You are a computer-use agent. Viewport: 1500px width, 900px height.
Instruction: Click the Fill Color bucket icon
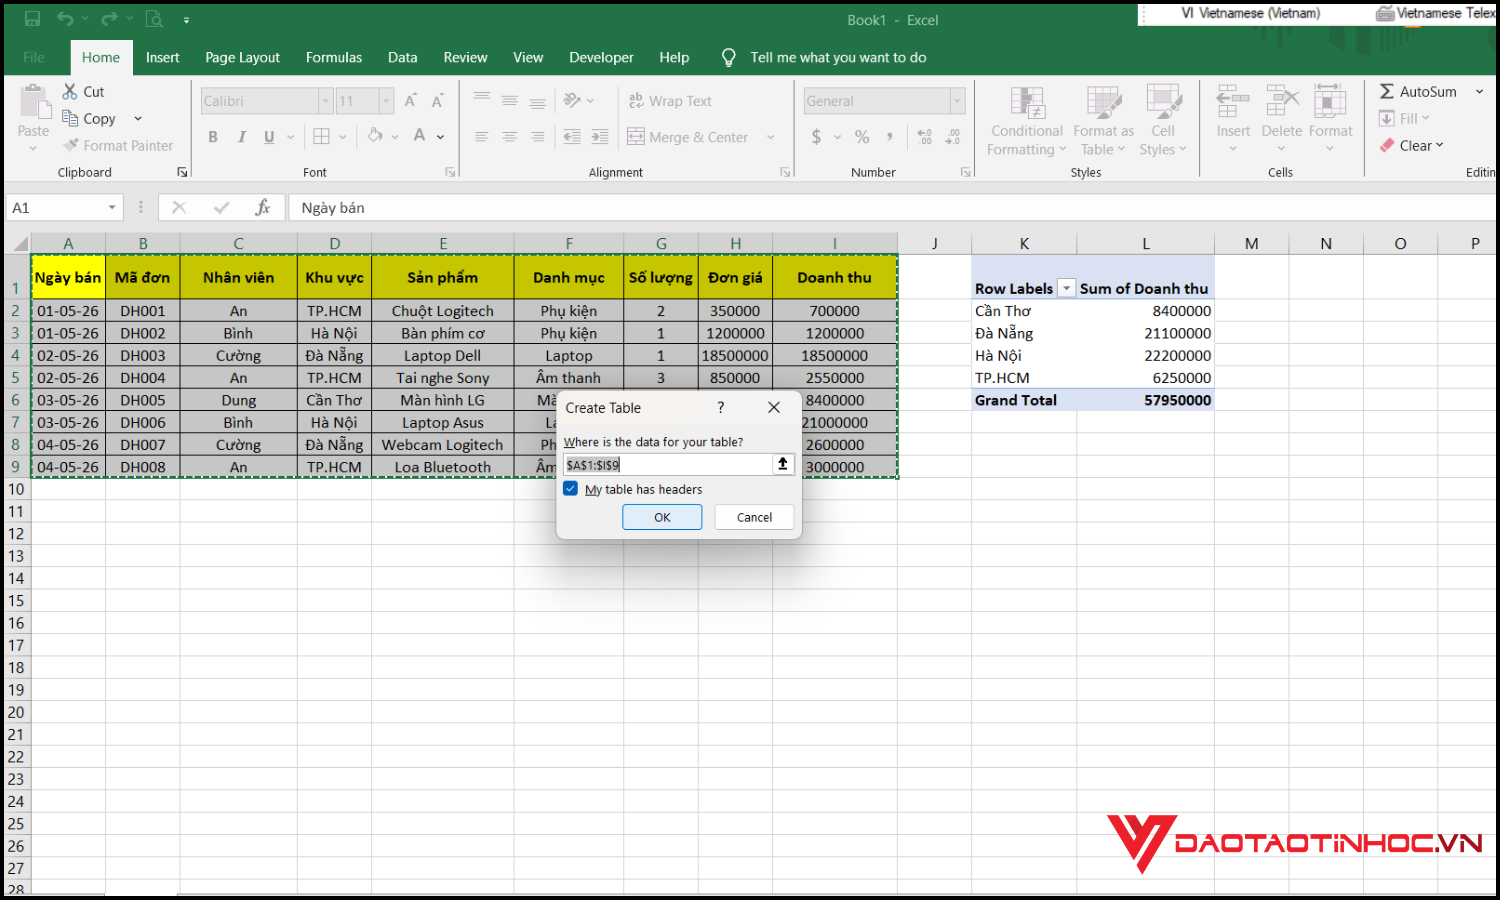click(375, 136)
